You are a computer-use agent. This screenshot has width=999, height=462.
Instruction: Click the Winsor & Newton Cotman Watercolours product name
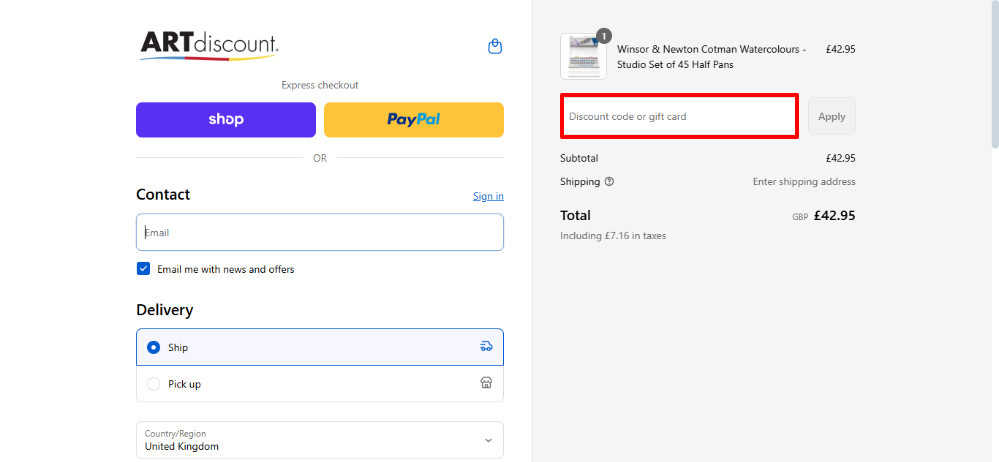click(x=712, y=57)
